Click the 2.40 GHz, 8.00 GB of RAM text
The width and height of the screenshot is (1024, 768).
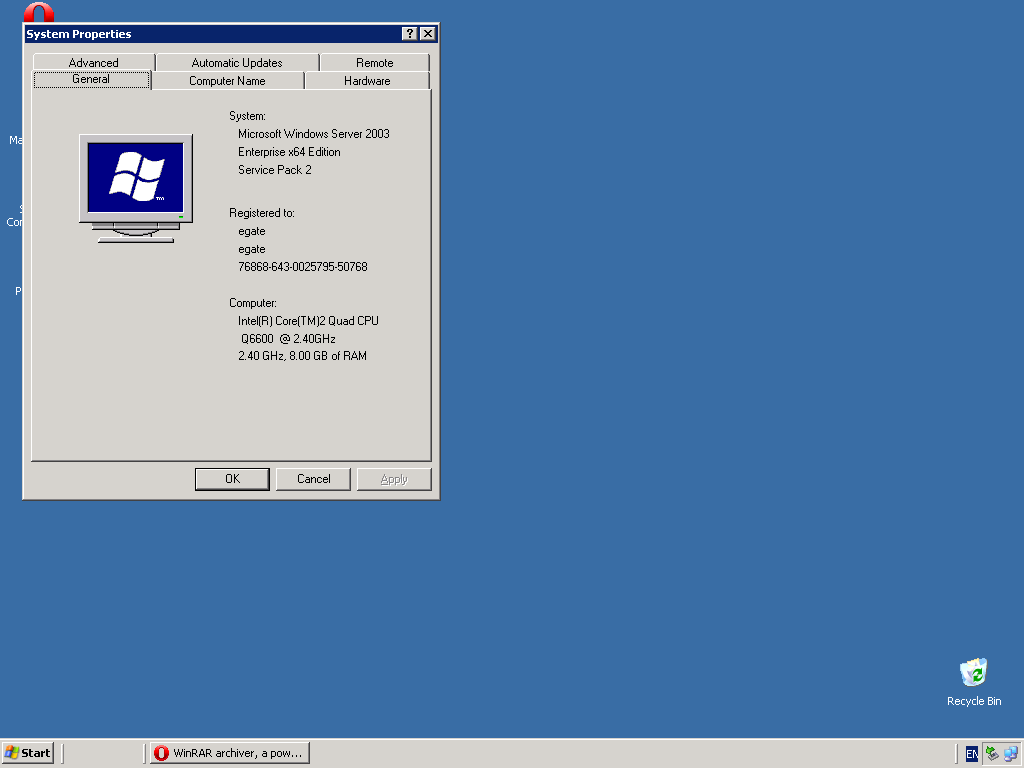302,356
